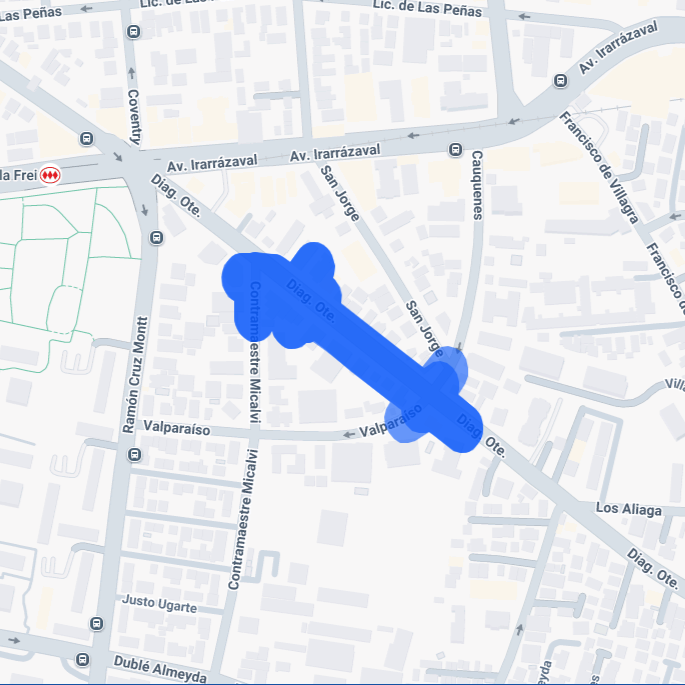The width and height of the screenshot is (685, 685).
Task: Select the bus stop beside Justo Ugarte street
Action: click(97, 623)
